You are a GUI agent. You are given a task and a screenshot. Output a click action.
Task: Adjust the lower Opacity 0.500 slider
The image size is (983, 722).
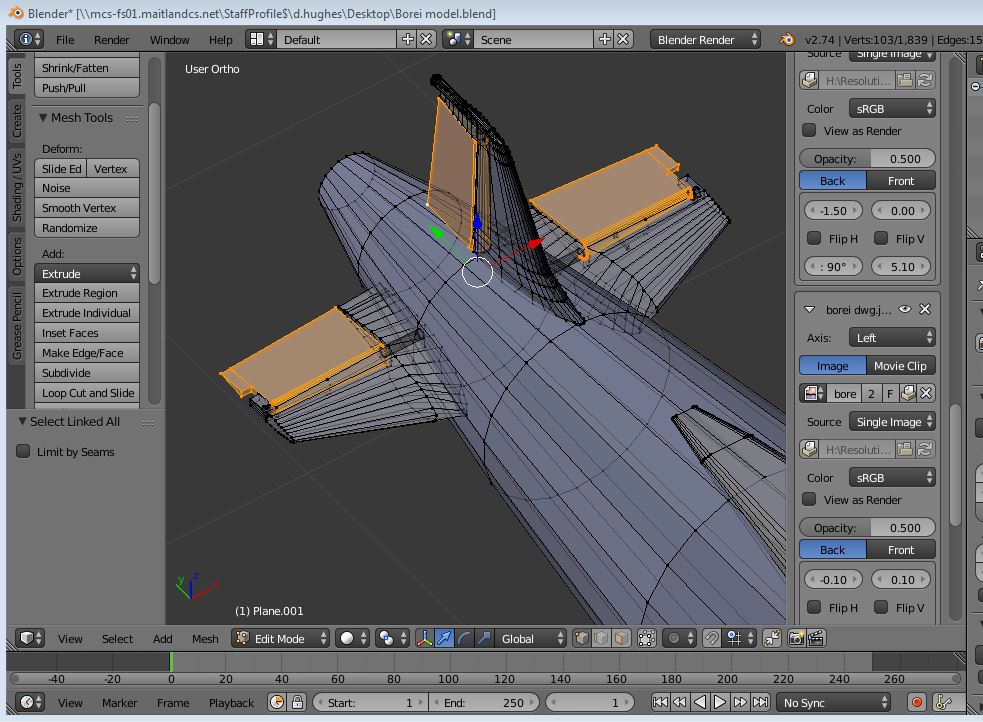(x=868, y=528)
